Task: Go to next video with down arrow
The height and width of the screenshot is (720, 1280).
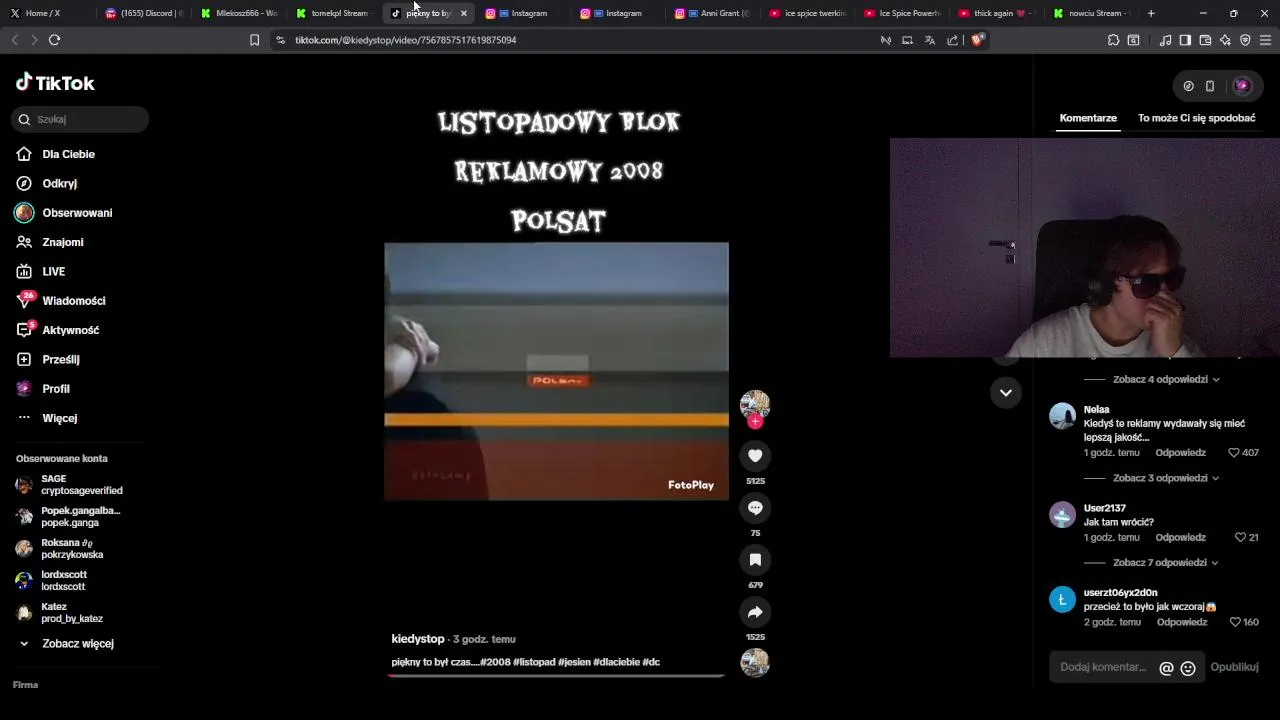Action: tap(1005, 392)
